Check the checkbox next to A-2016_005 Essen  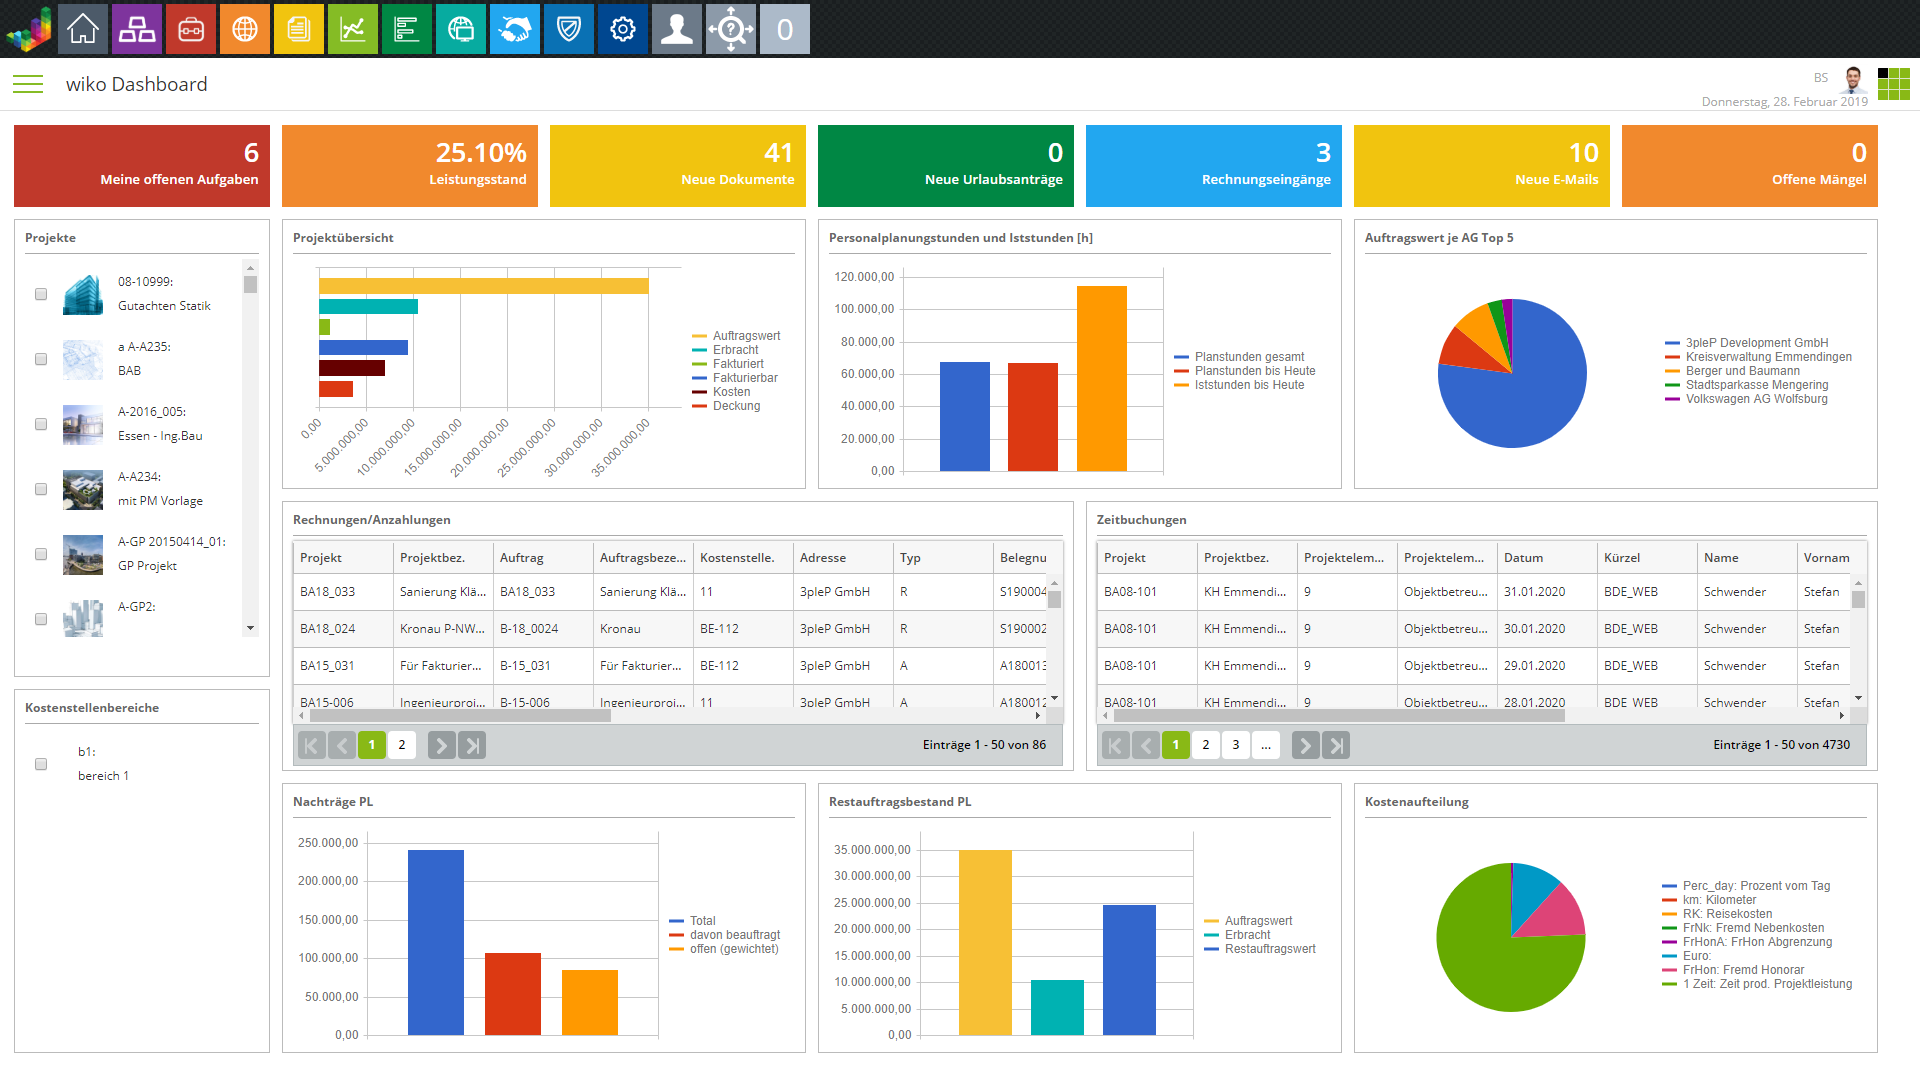coord(41,424)
